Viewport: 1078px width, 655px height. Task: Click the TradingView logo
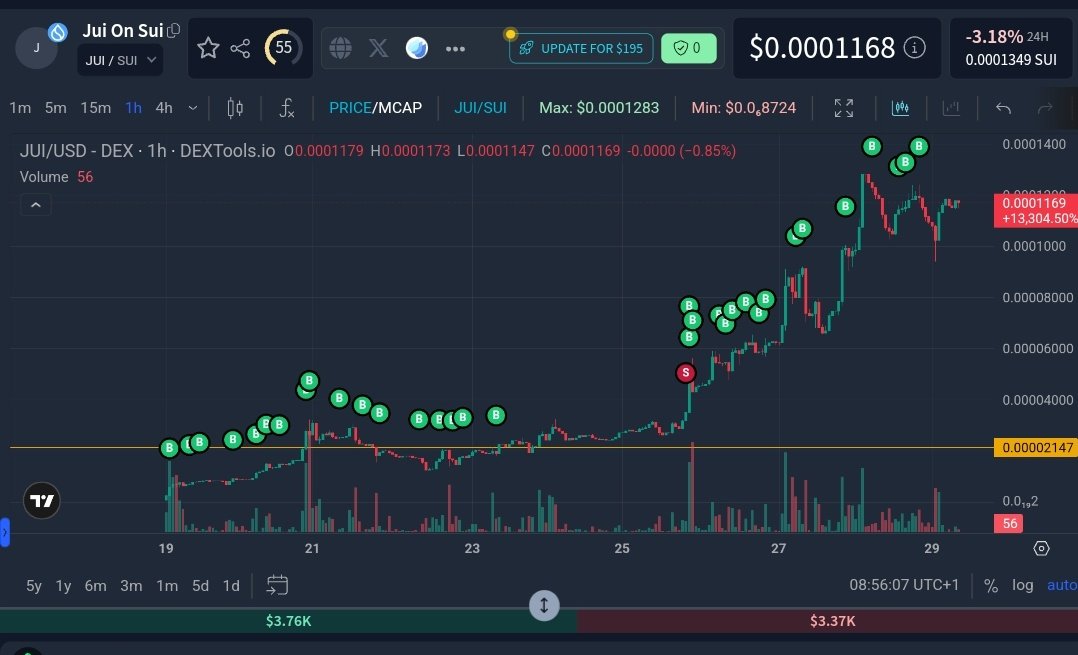tap(42, 500)
